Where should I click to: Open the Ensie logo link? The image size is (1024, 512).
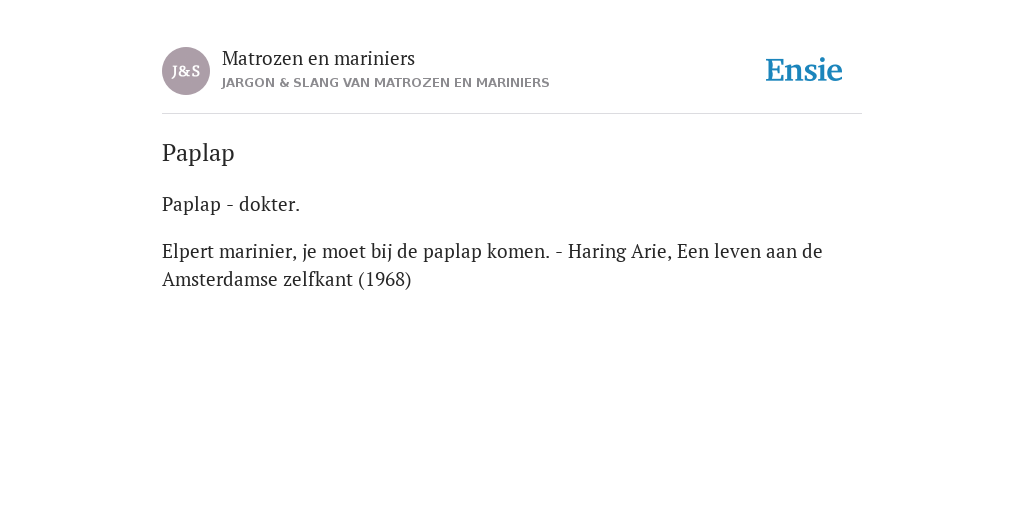pos(803,70)
